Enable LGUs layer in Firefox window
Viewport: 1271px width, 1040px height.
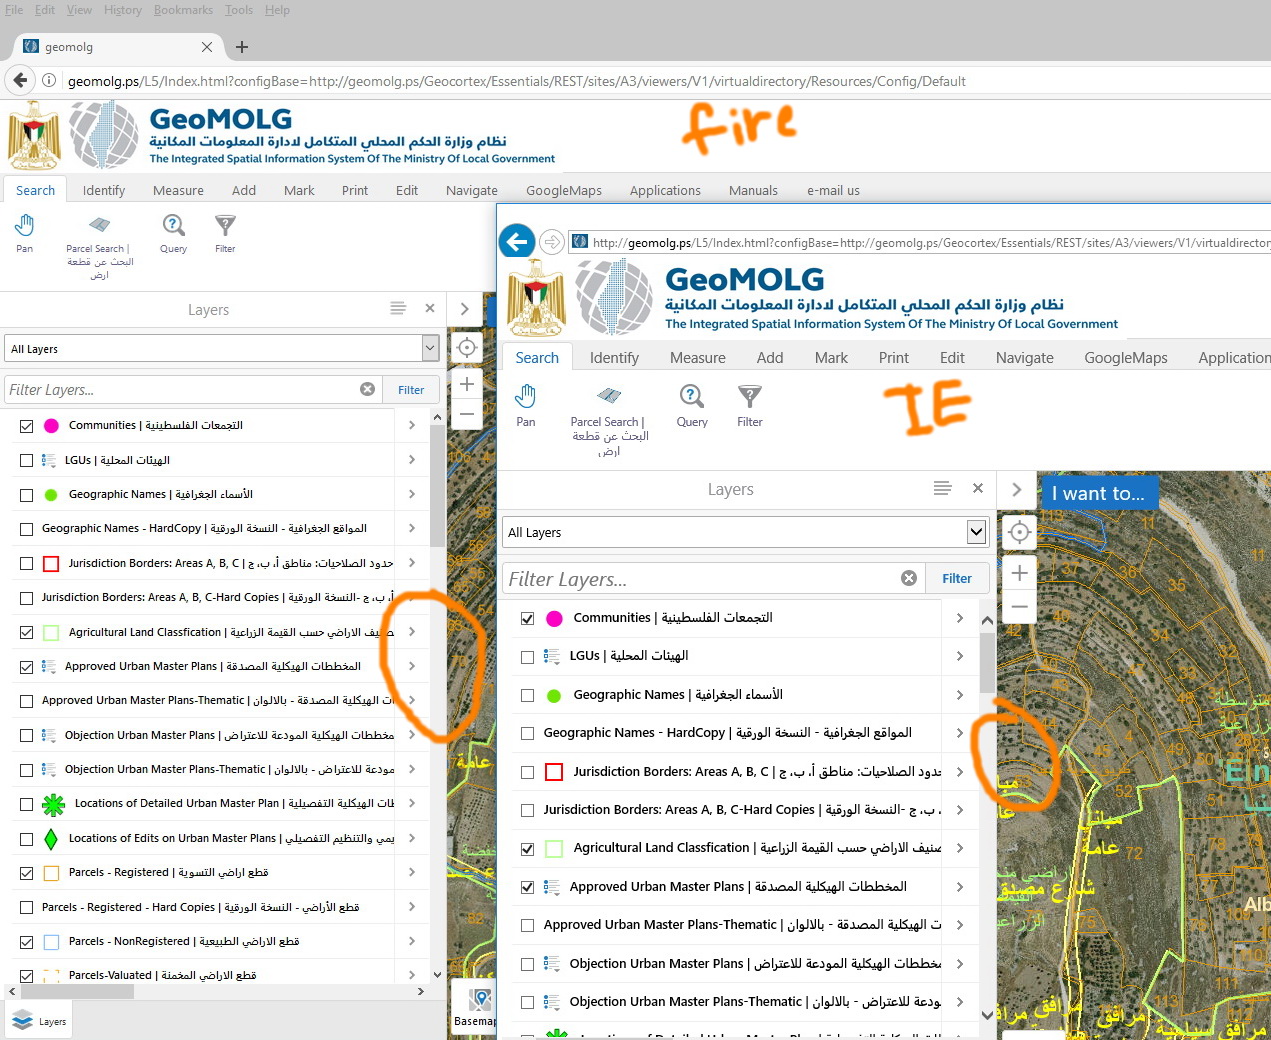coord(27,460)
